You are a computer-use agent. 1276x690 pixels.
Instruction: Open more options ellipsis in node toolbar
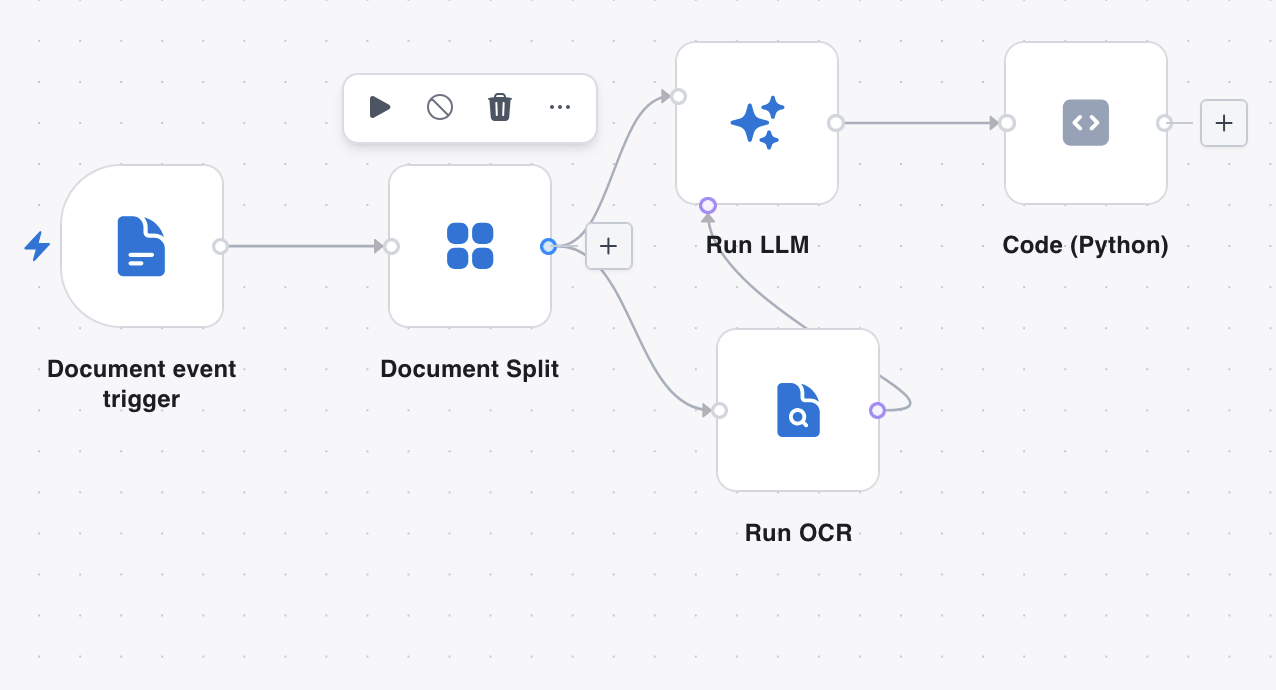(x=560, y=107)
